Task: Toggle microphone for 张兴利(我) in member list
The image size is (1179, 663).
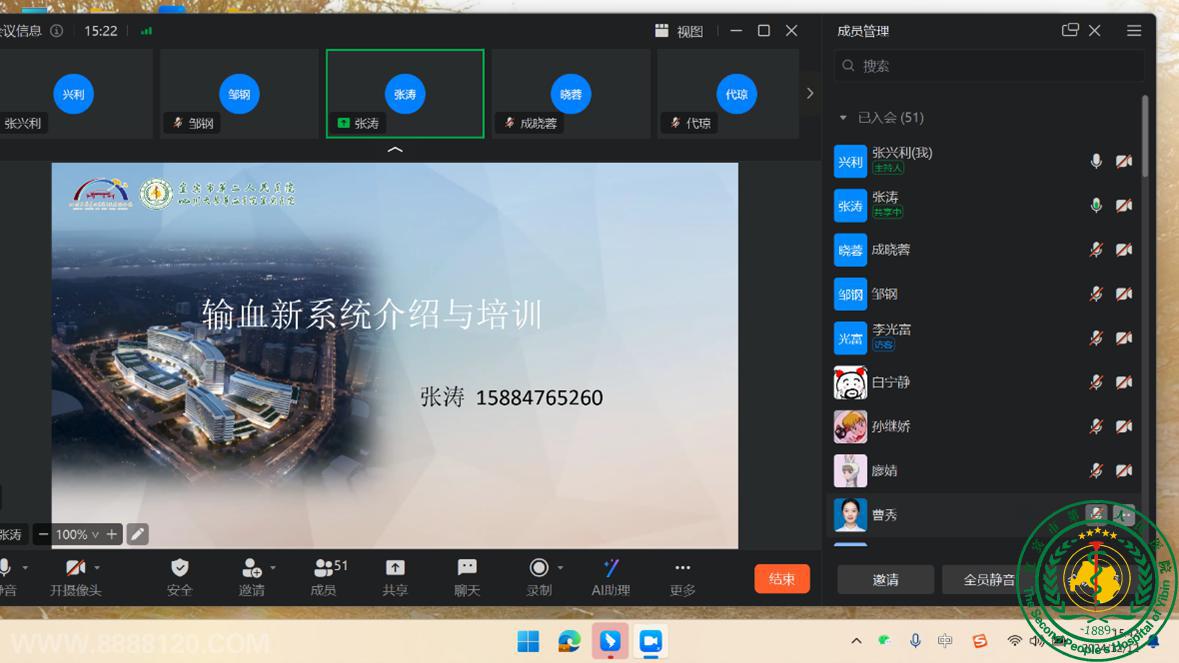Action: (1096, 161)
